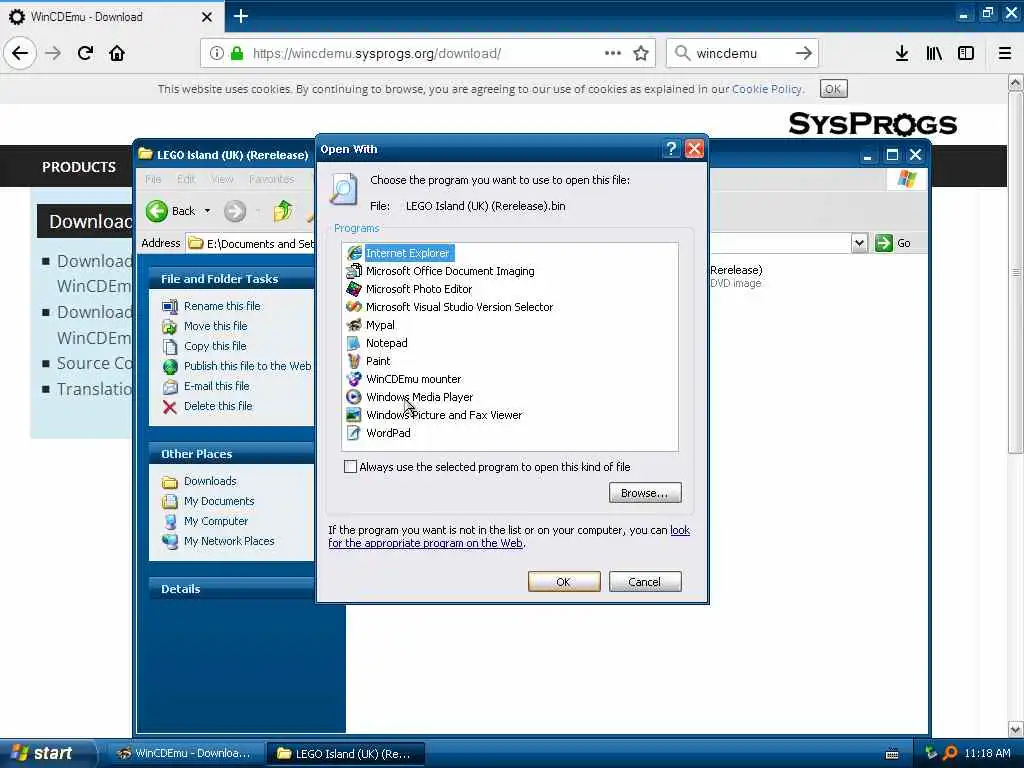Click Copy this file task
Screen dimensions: 1024x768
pyautogui.click(x=215, y=346)
